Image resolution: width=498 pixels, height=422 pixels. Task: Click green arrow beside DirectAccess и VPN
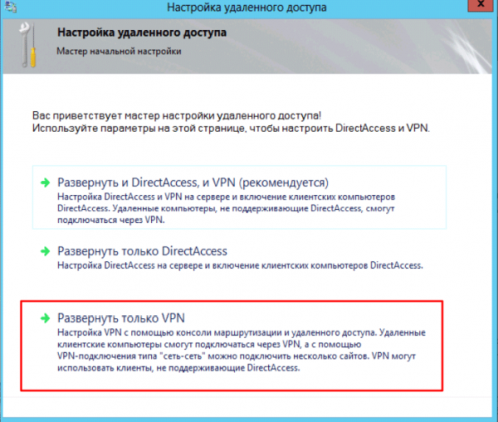pyautogui.click(x=45, y=183)
